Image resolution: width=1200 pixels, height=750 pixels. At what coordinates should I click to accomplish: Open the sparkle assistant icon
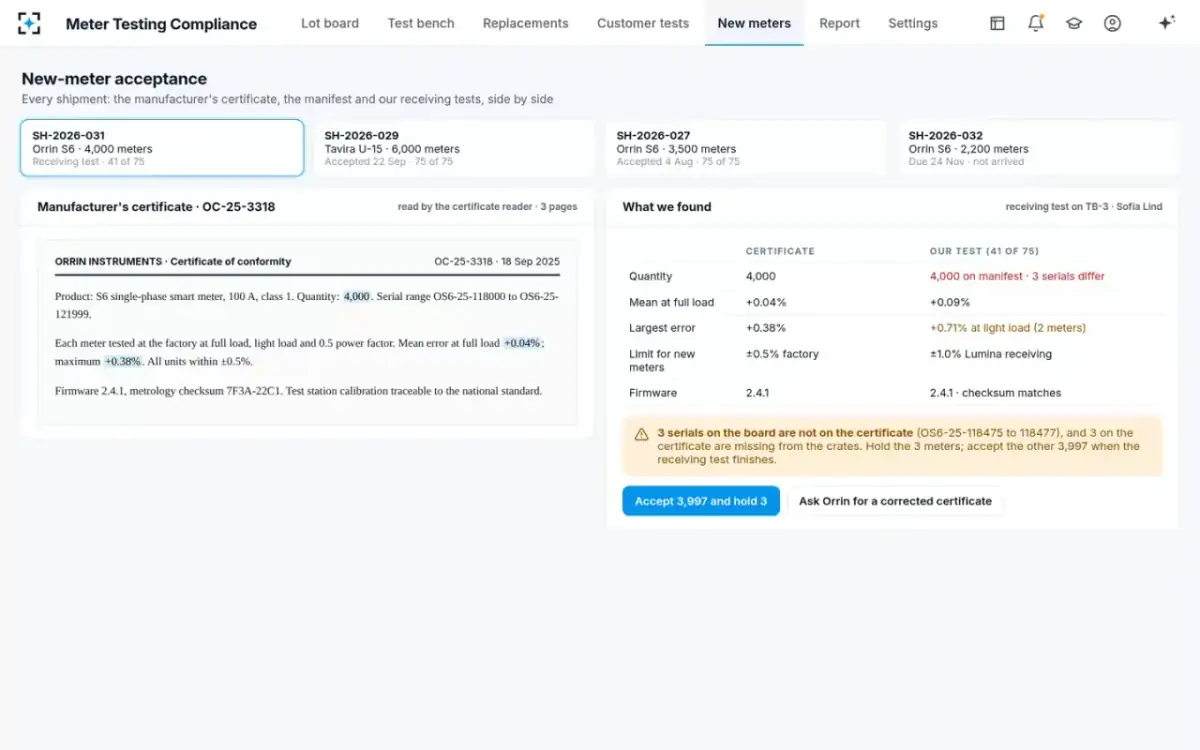(x=1166, y=23)
